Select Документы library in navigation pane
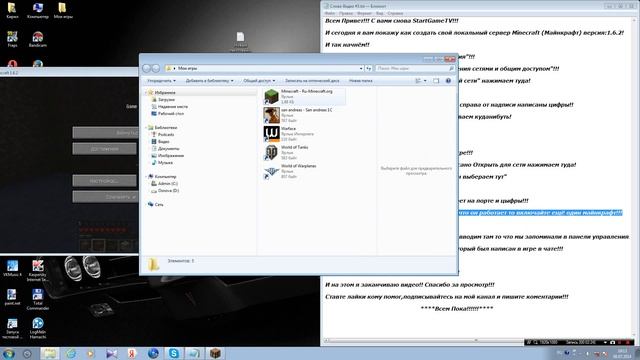Viewport: 640px width, 360px height. pyautogui.click(x=165, y=149)
